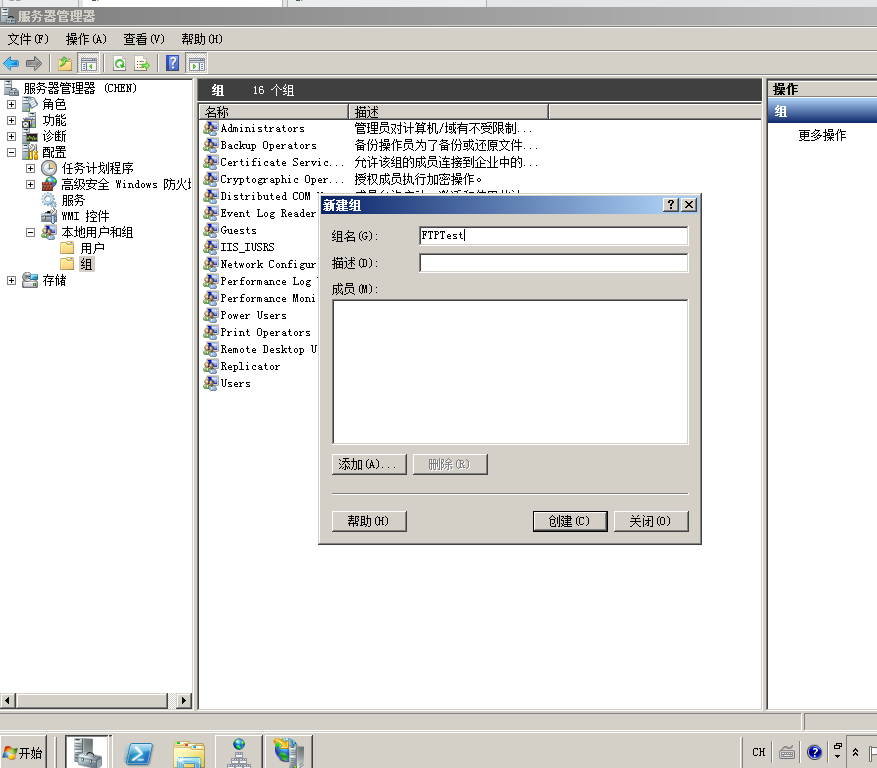Viewport: 877px width, 768px height.
Task: Open the 查看(V) menu
Action: 144,39
